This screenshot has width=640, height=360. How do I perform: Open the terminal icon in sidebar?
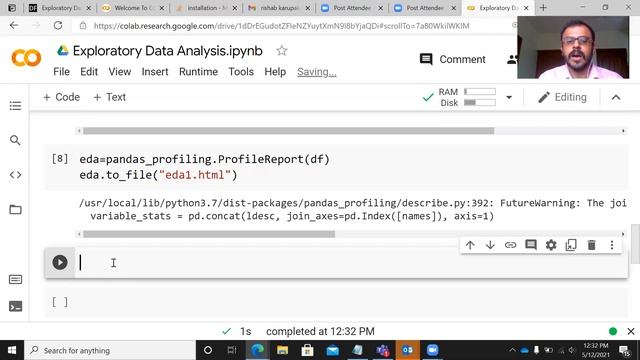15,306
